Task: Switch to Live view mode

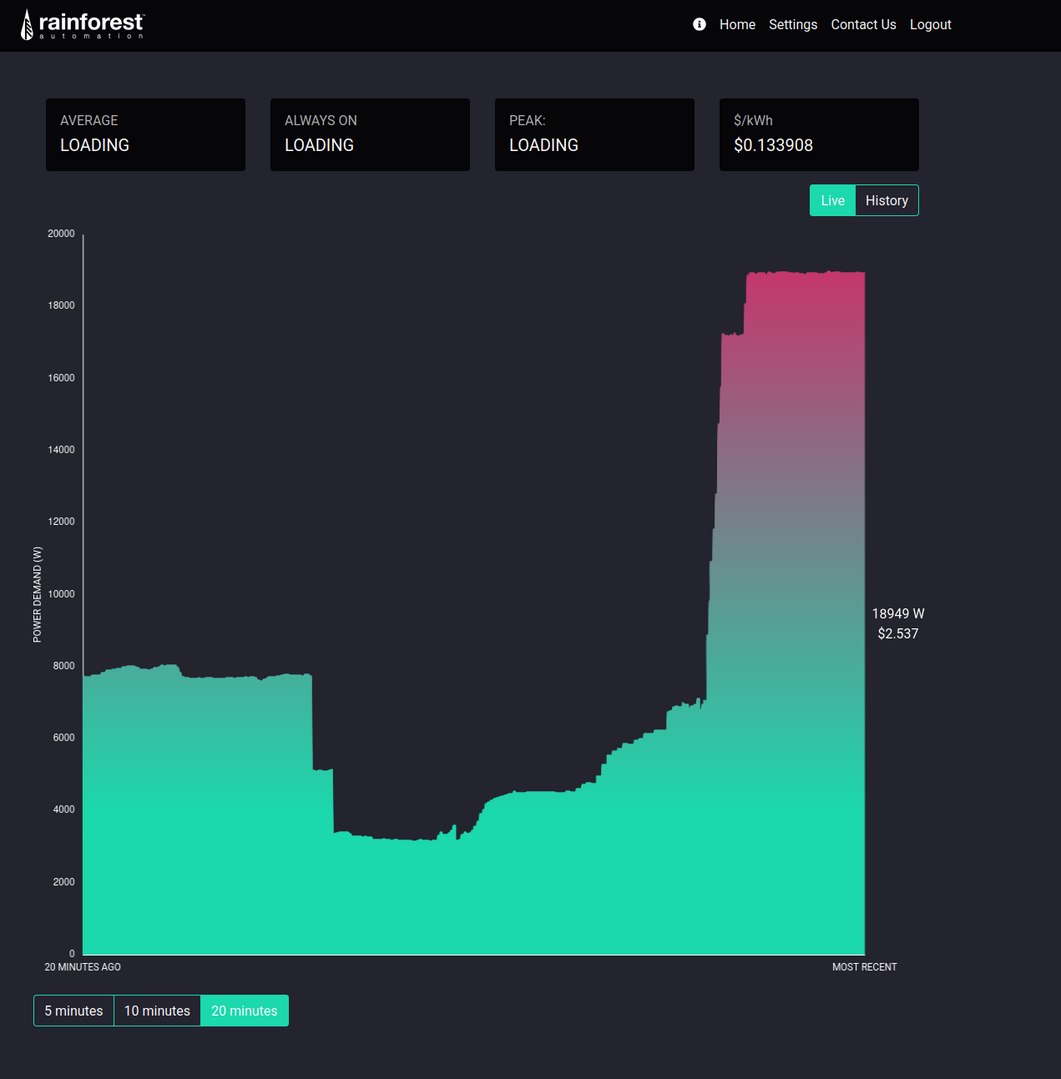Action: point(832,200)
